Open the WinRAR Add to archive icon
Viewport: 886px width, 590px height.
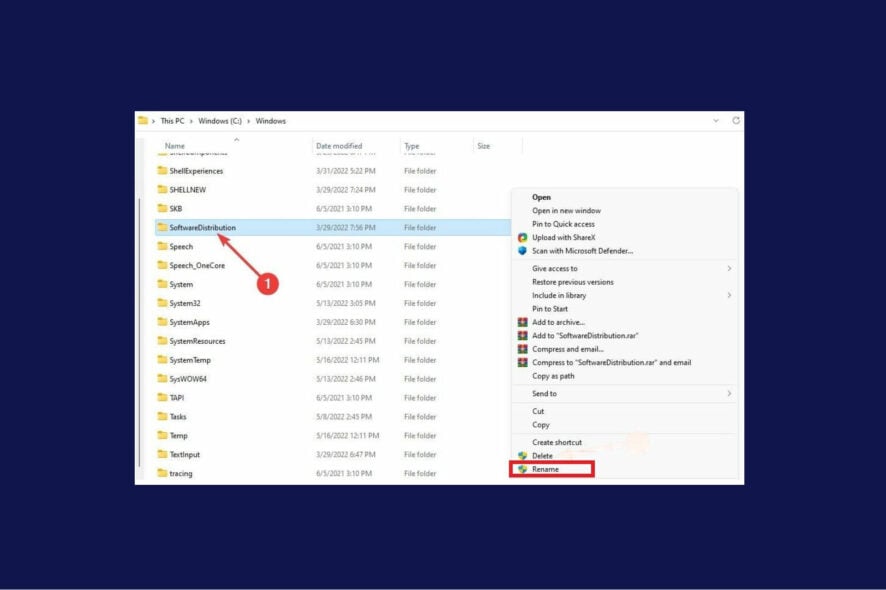[x=522, y=321]
